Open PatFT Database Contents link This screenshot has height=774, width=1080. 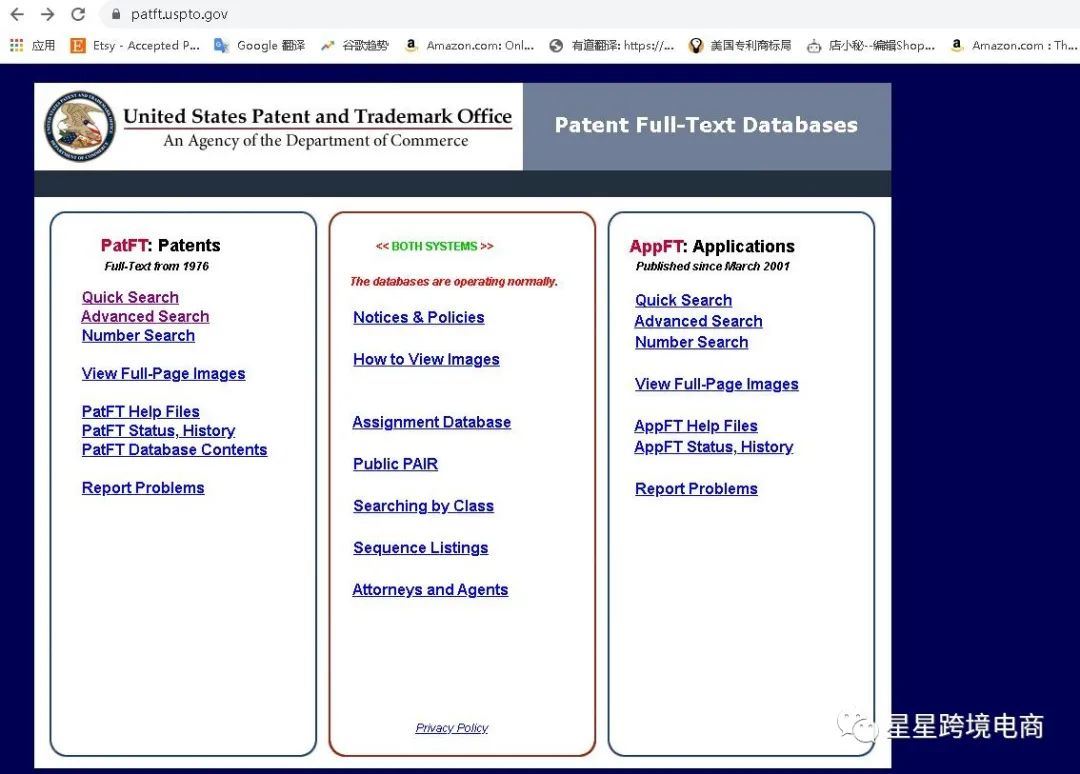tap(174, 450)
